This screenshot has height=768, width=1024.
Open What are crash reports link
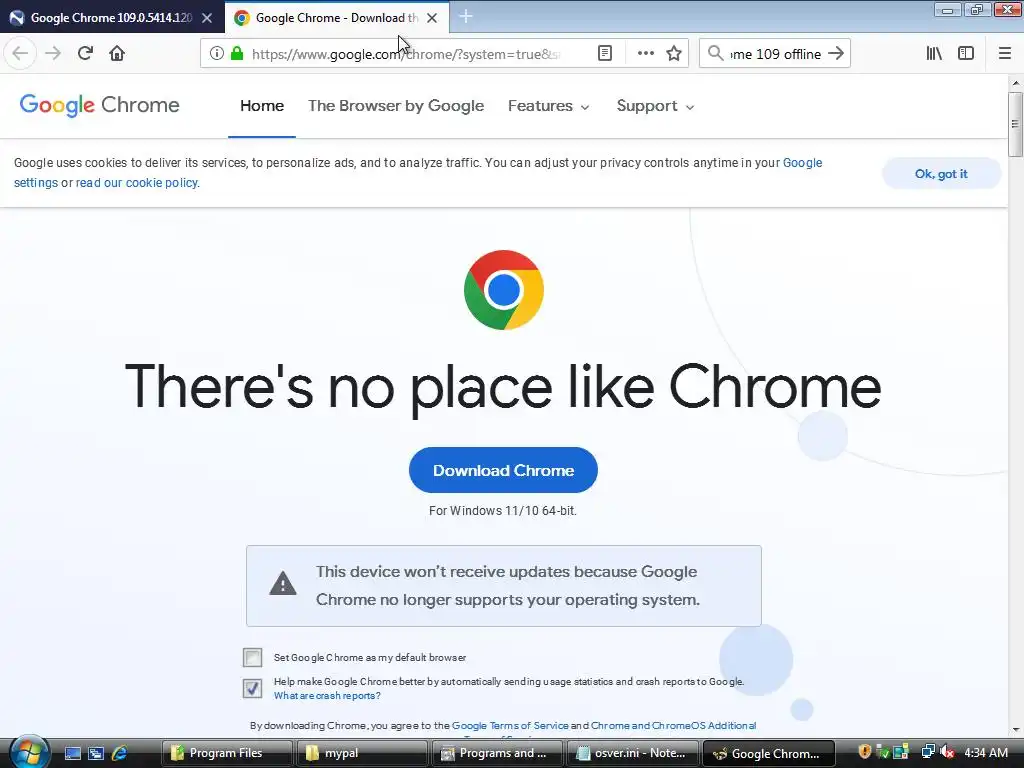(327, 696)
